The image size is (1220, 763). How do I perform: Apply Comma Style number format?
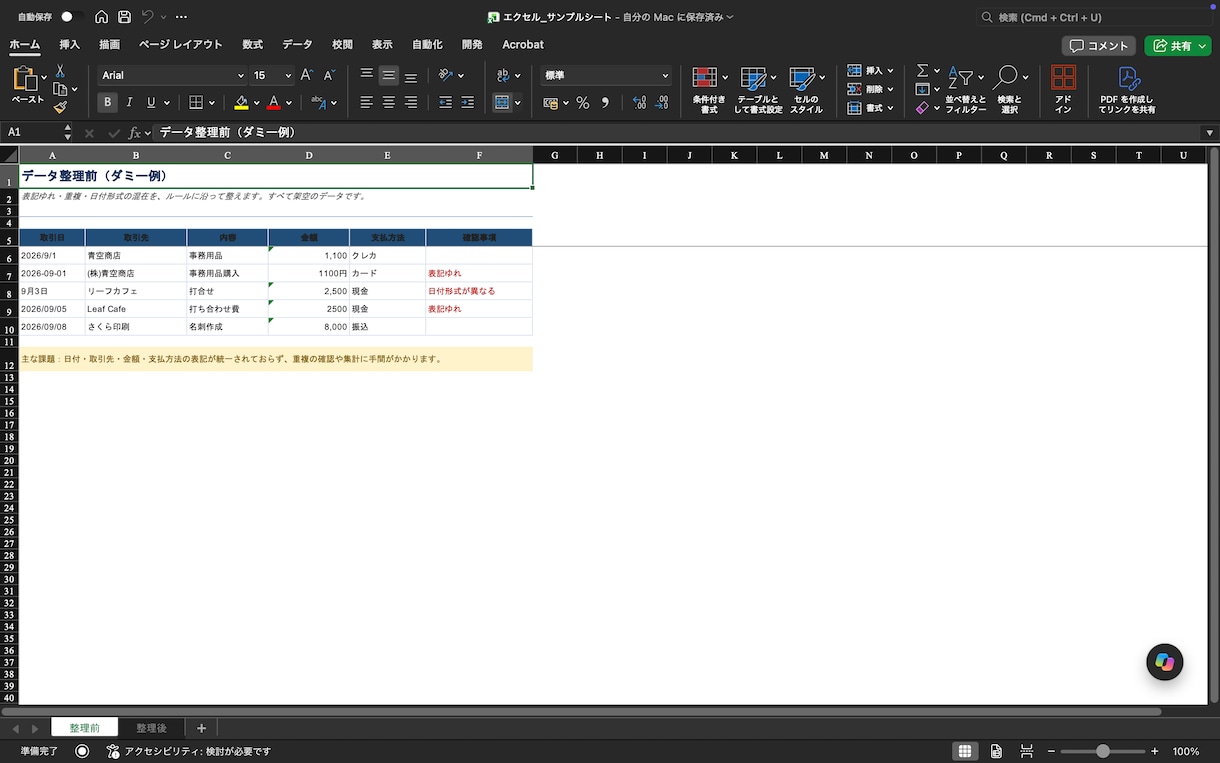pos(605,102)
